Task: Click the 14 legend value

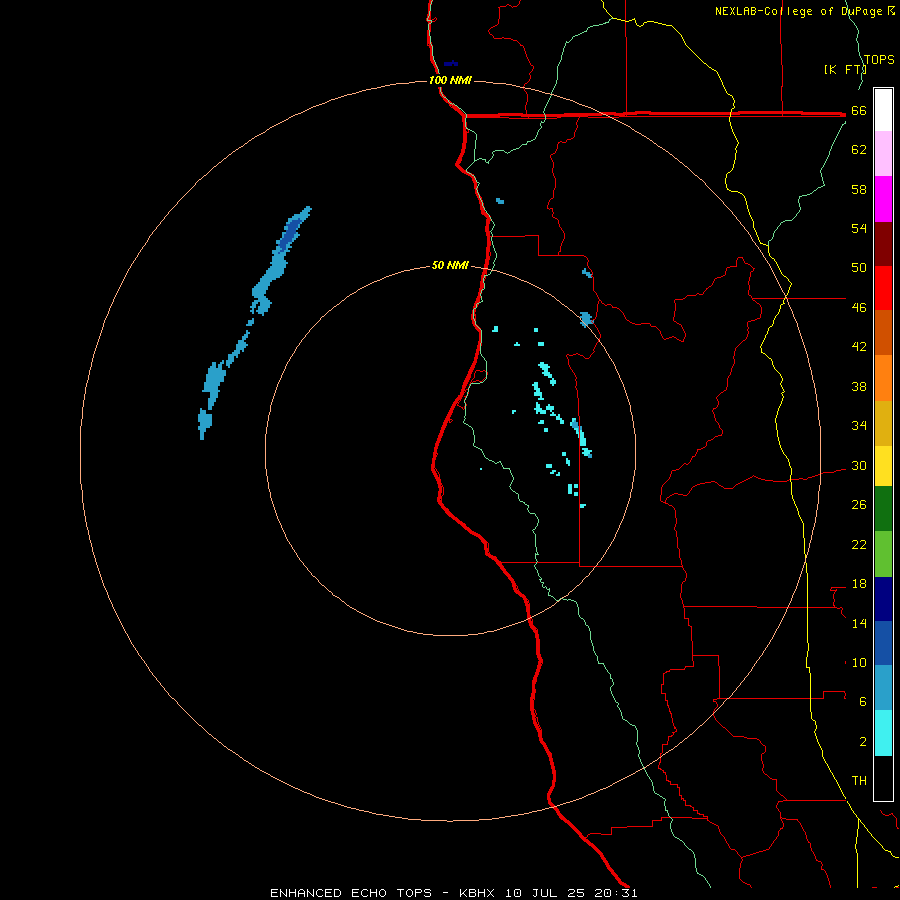Action: [x=859, y=623]
